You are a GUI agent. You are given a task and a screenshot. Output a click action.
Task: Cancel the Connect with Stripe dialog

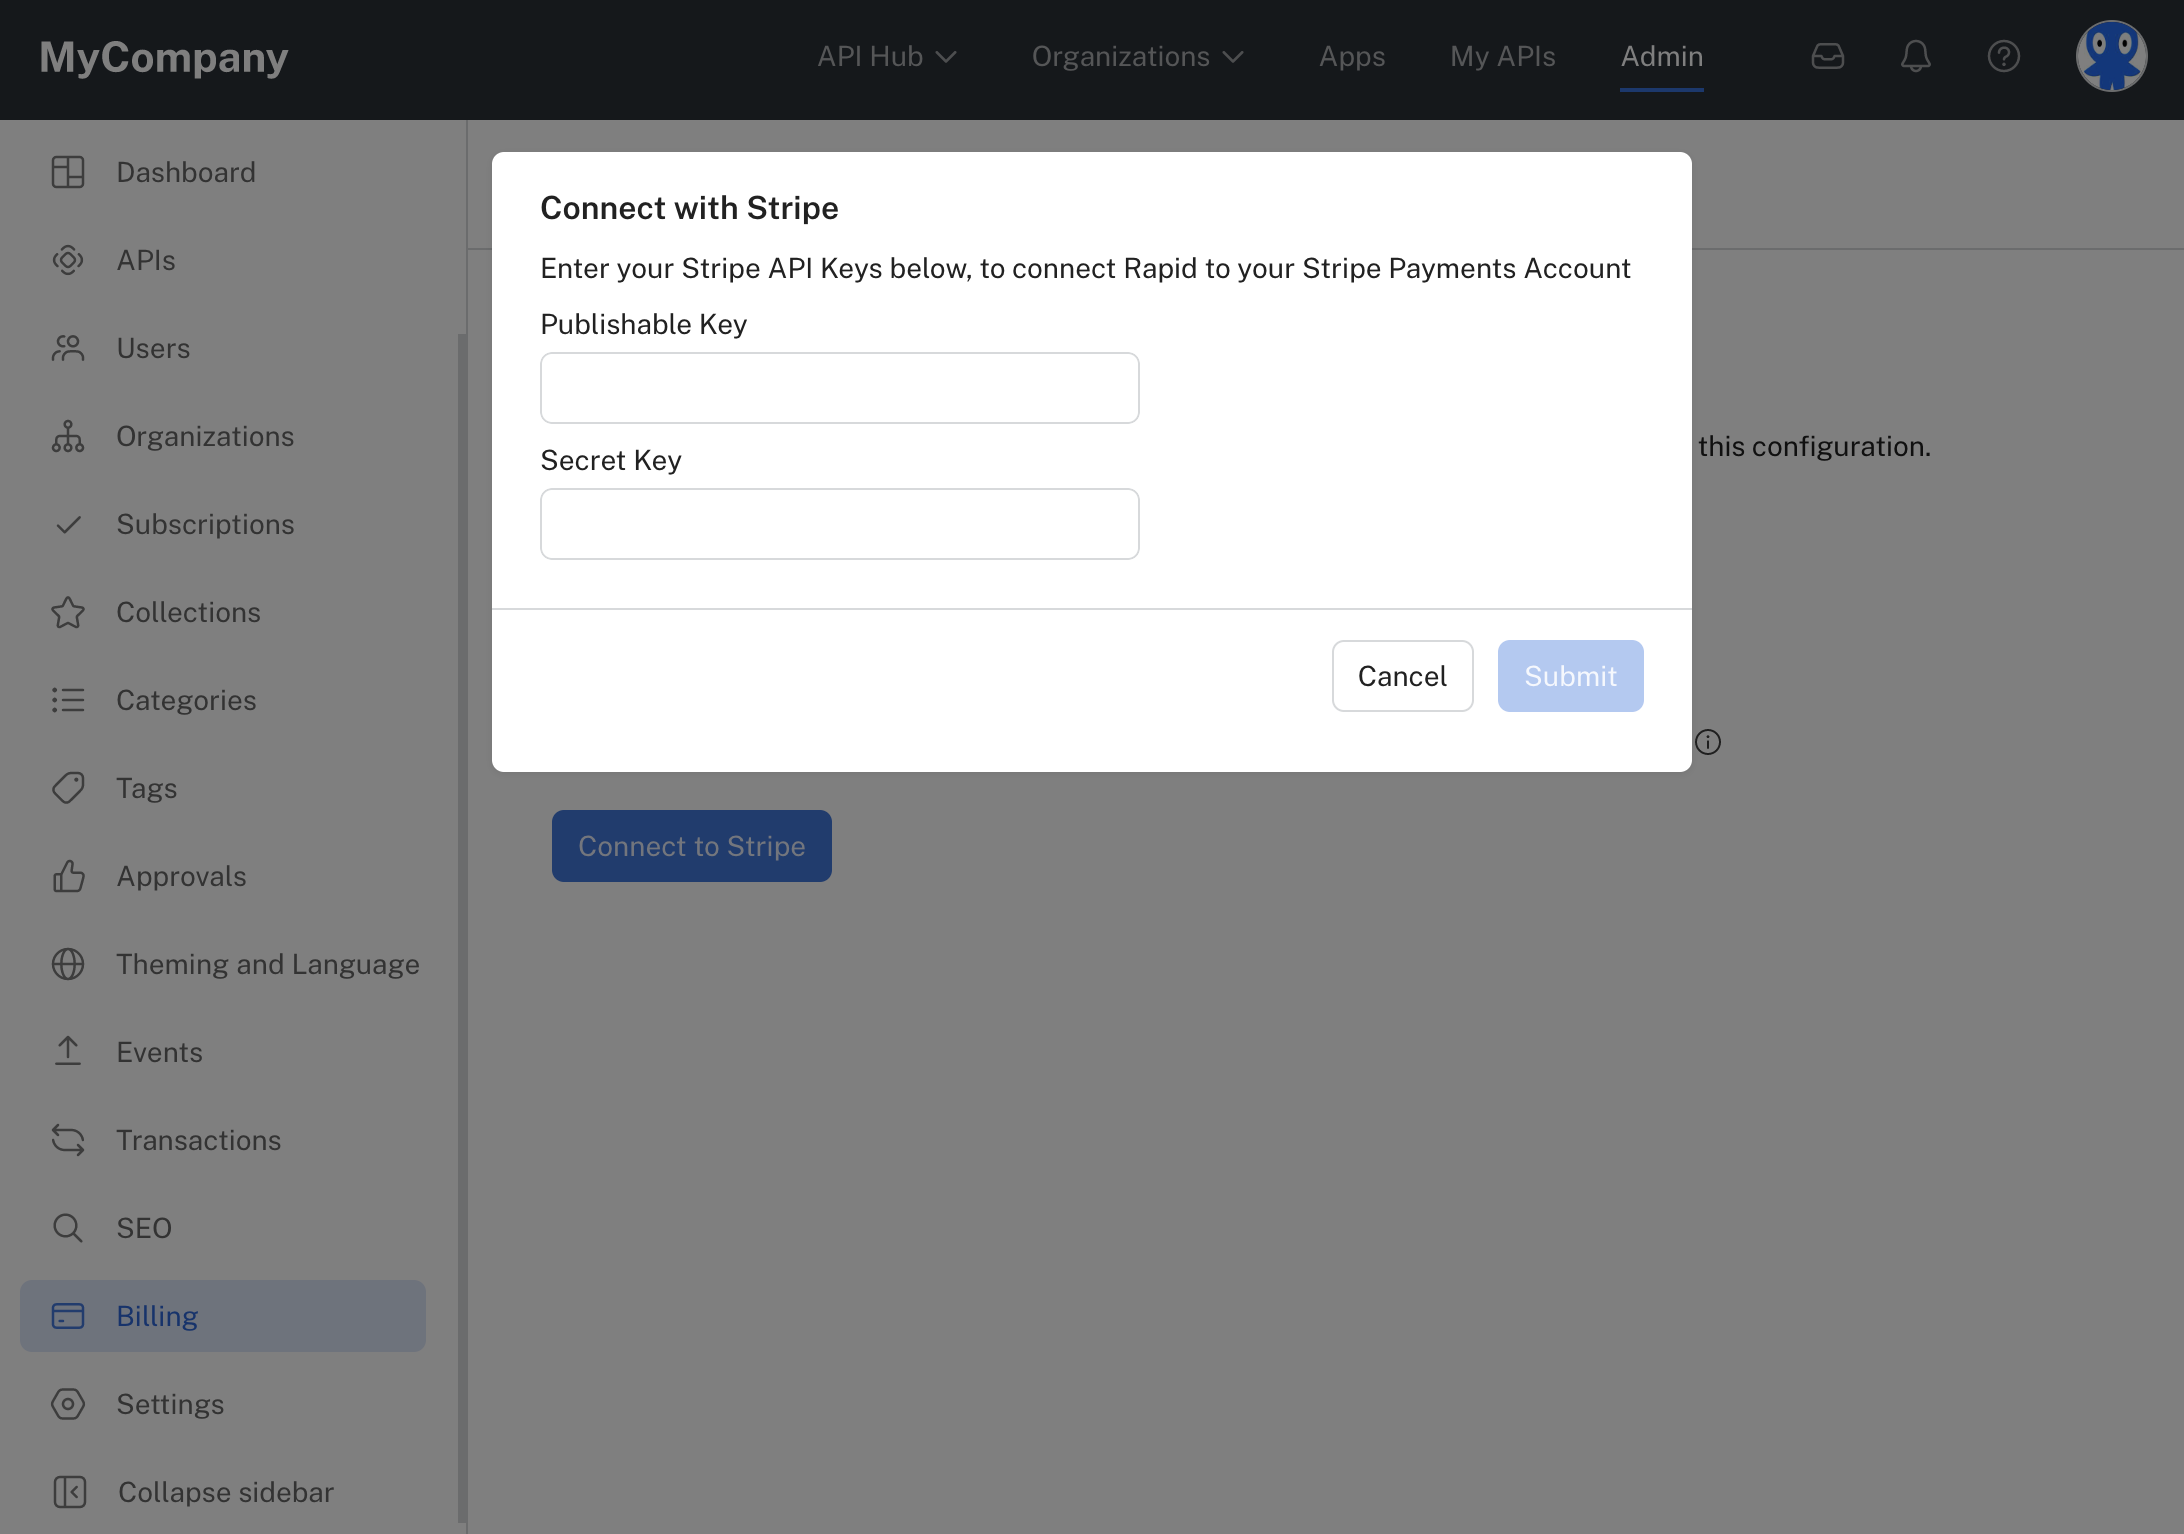1402,676
